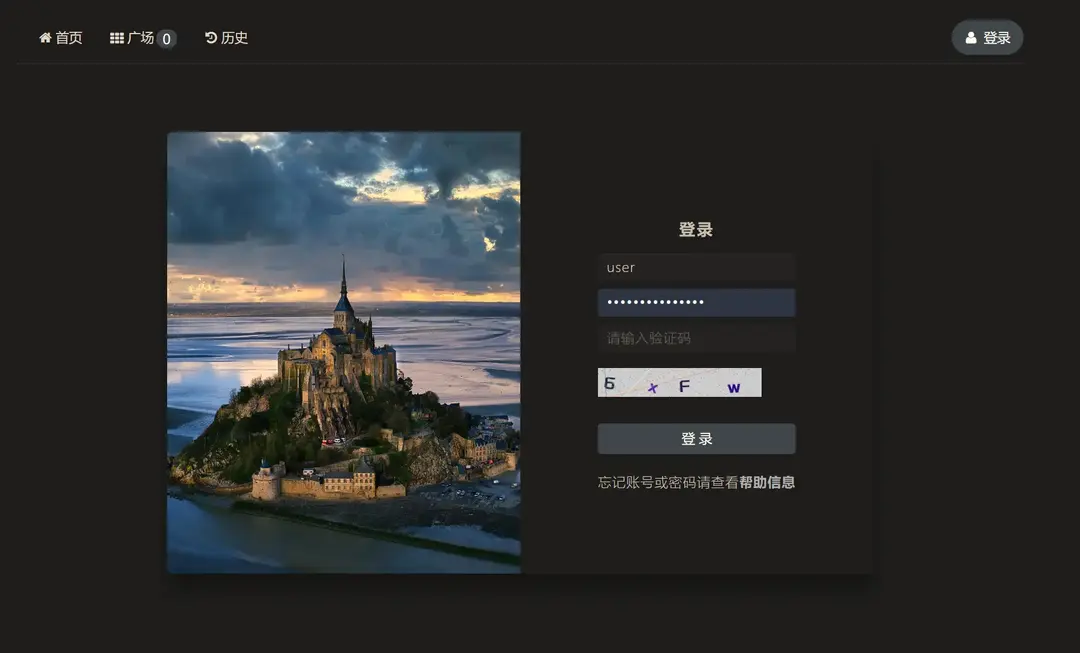This screenshot has height=653, width=1080.
Task: Click the house icon beside 首页
Action: click(x=45, y=38)
